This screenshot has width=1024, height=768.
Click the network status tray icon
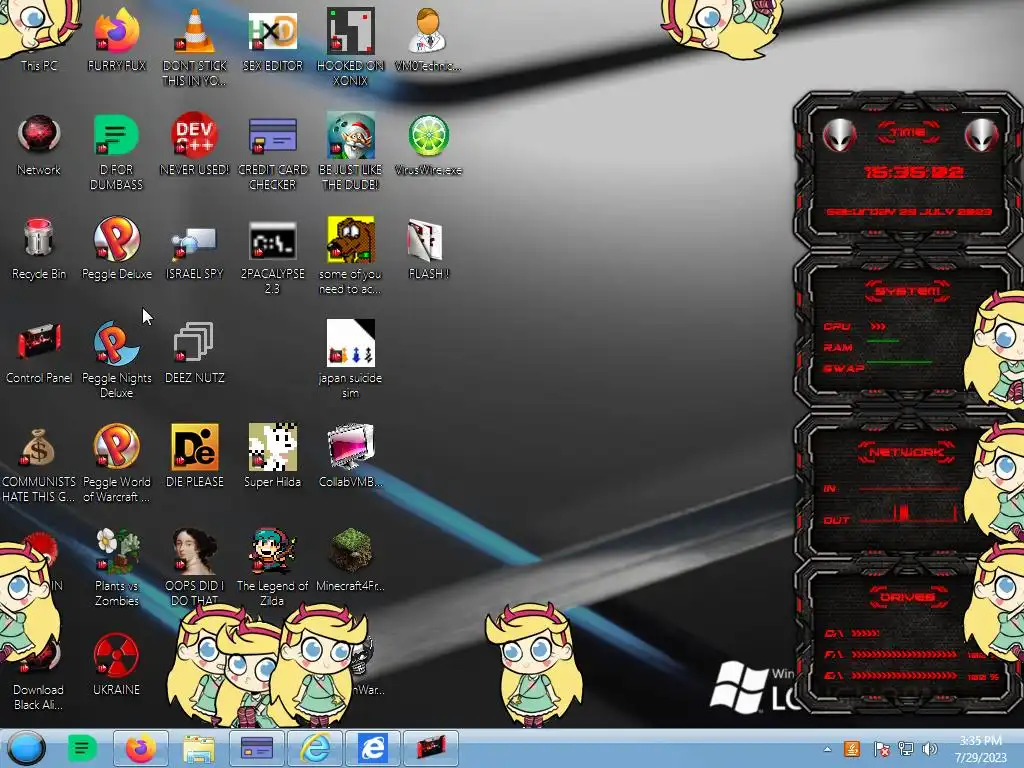(906, 749)
